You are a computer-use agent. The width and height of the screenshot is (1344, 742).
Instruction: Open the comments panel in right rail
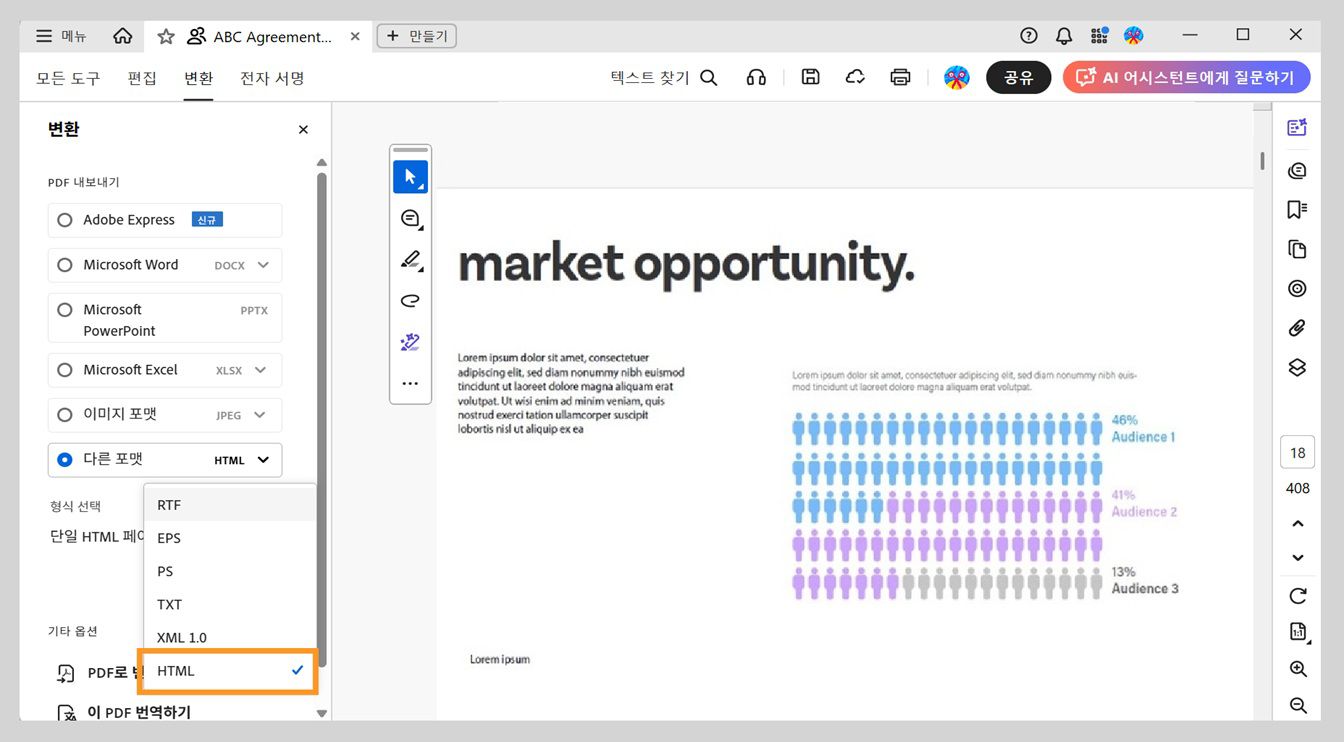point(1297,170)
